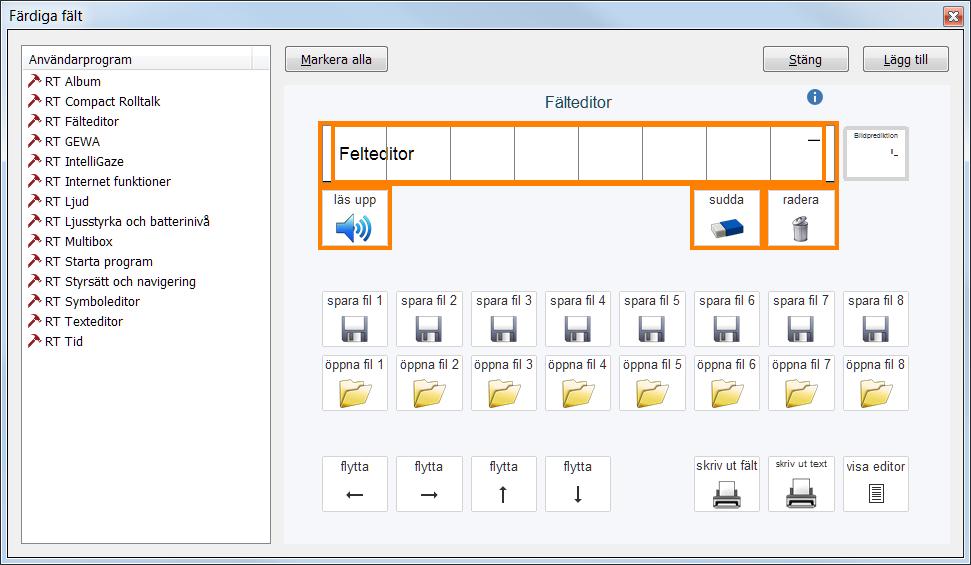The image size is (971, 565).
Task: Click the 'Lägg till' button
Action: (x=906, y=59)
